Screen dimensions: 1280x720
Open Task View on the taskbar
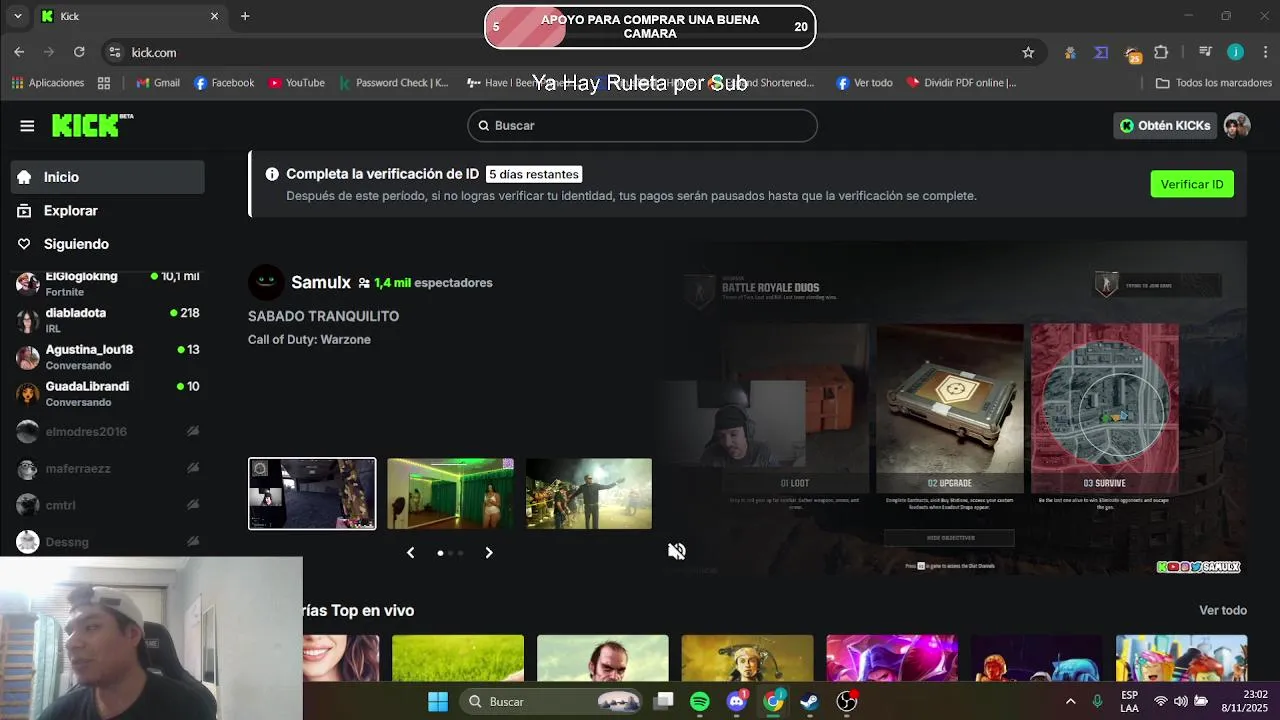coord(664,702)
